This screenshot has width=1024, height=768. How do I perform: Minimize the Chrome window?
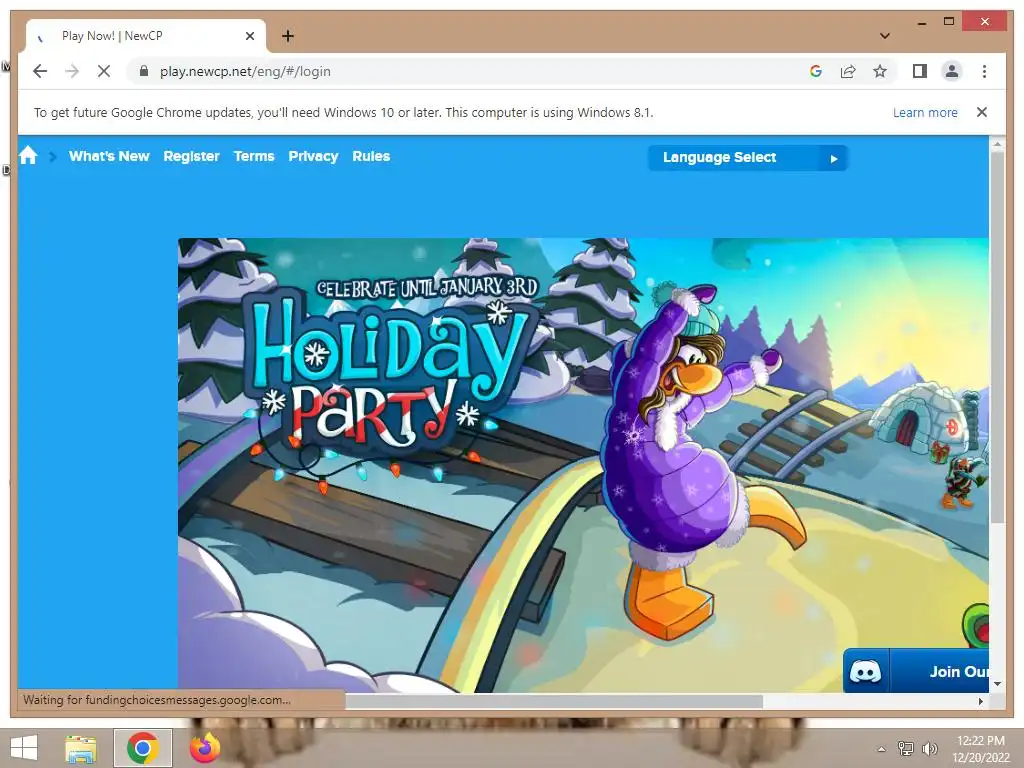click(921, 22)
